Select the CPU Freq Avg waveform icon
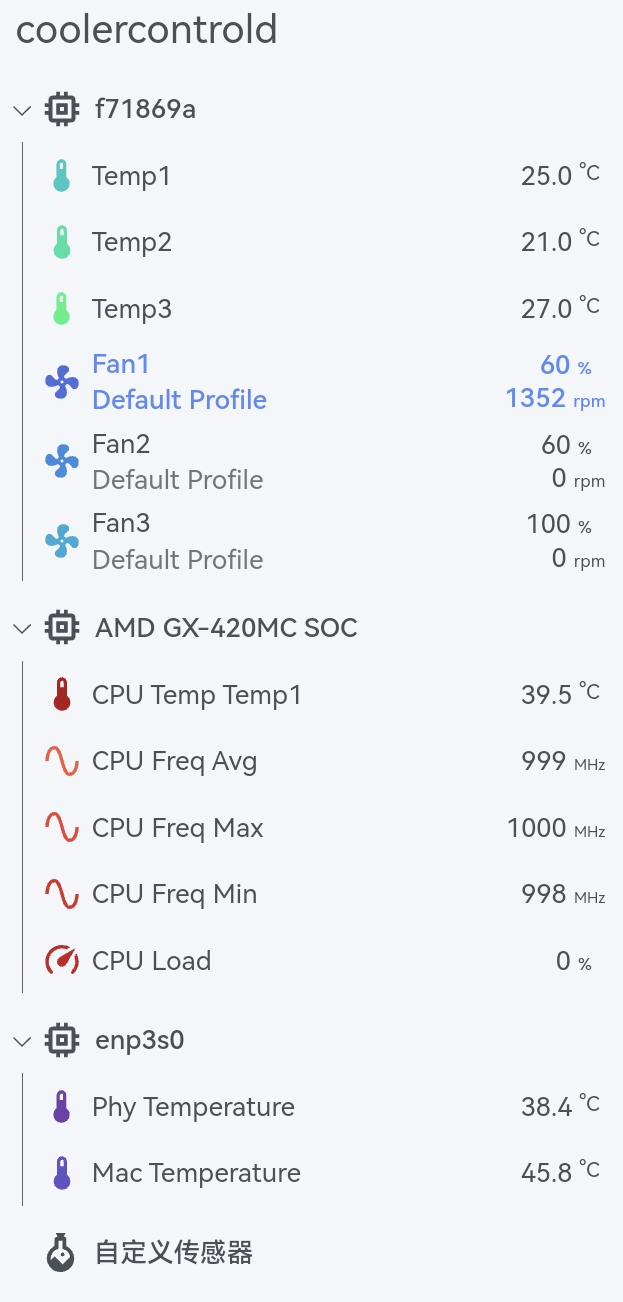This screenshot has height=1302, width=623. pos(62,760)
